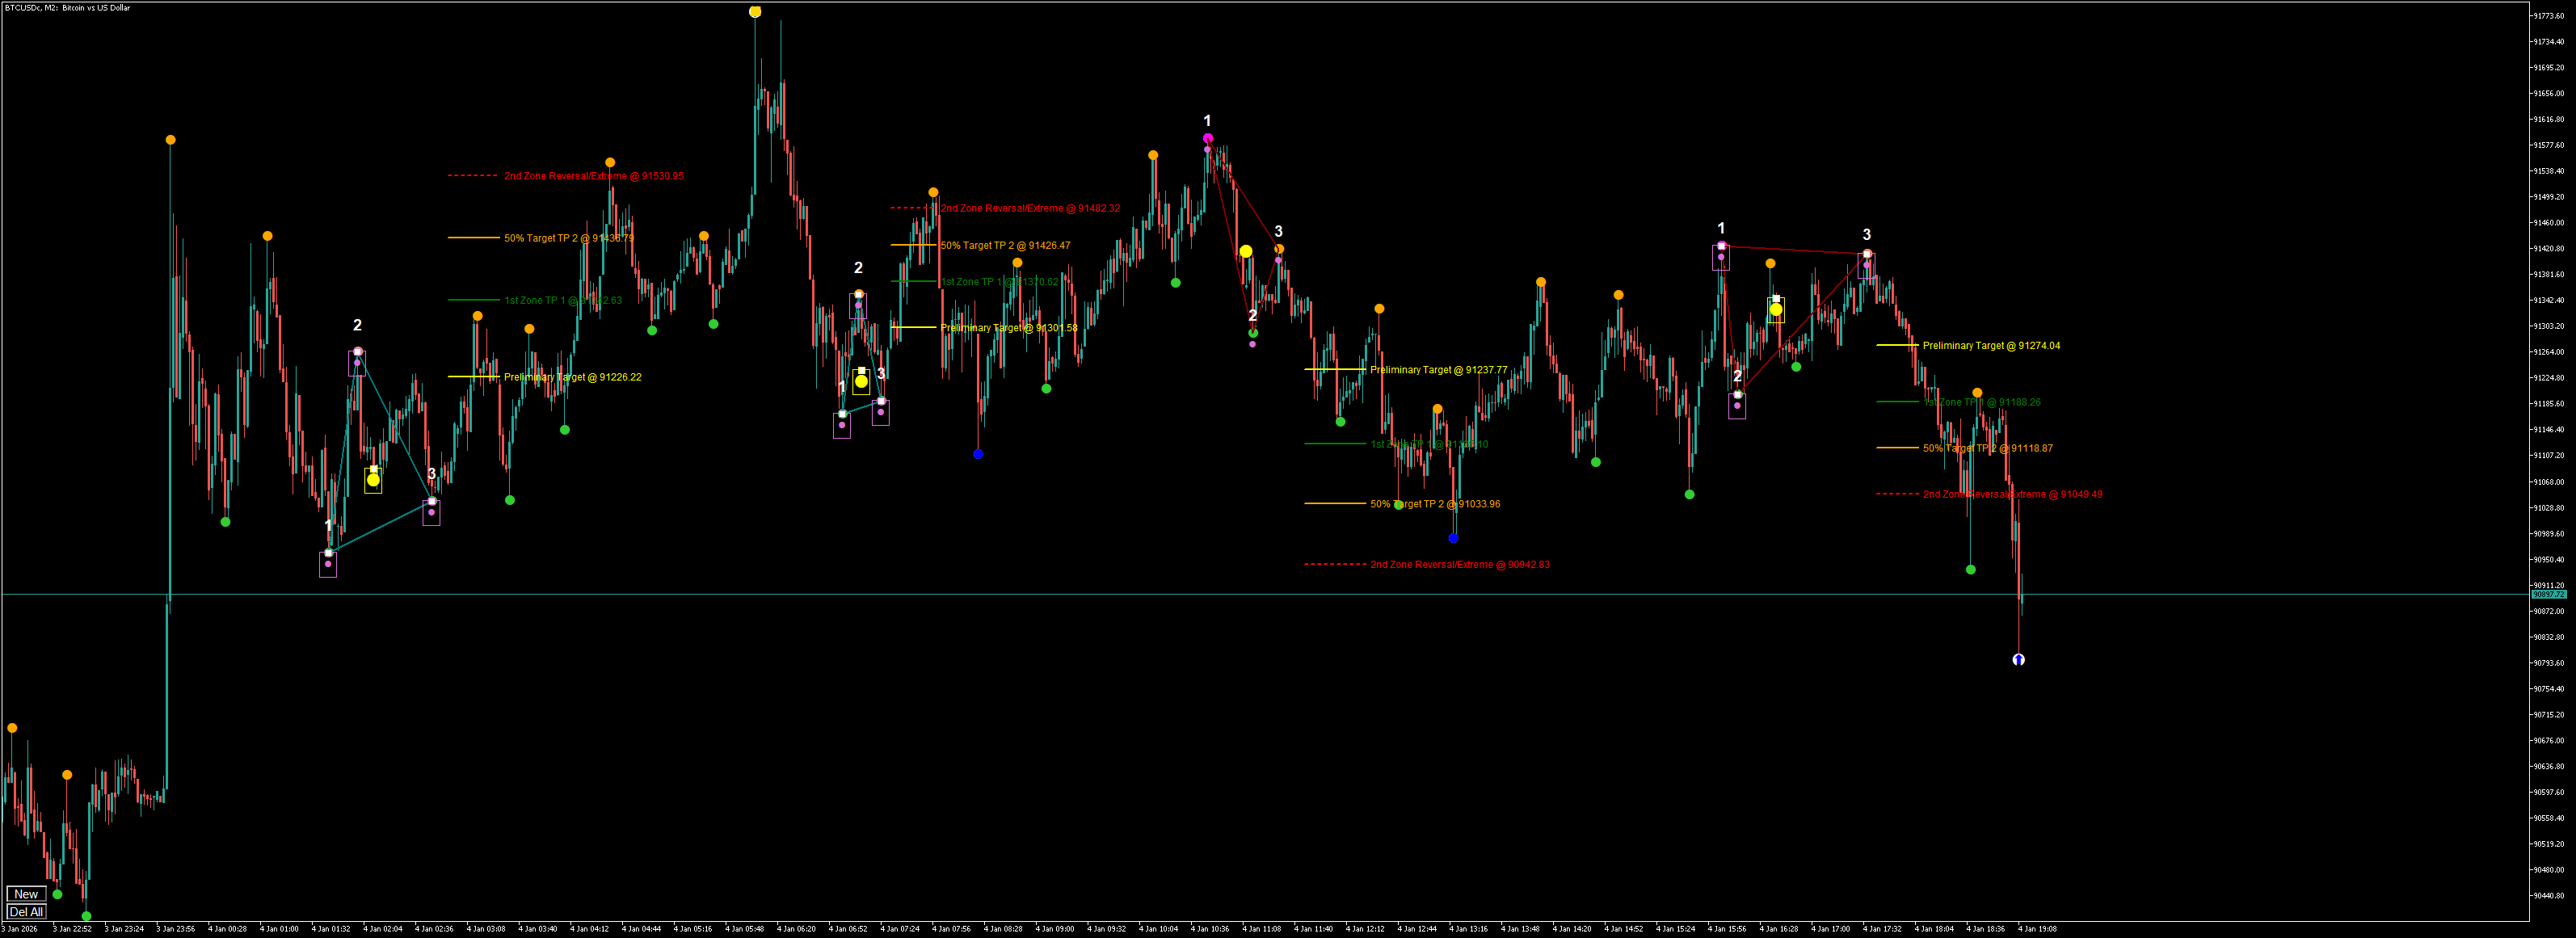The height and width of the screenshot is (938, 2576).
Task: Click the orange dot atop the 23:56 spike
Action: (171, 140)
